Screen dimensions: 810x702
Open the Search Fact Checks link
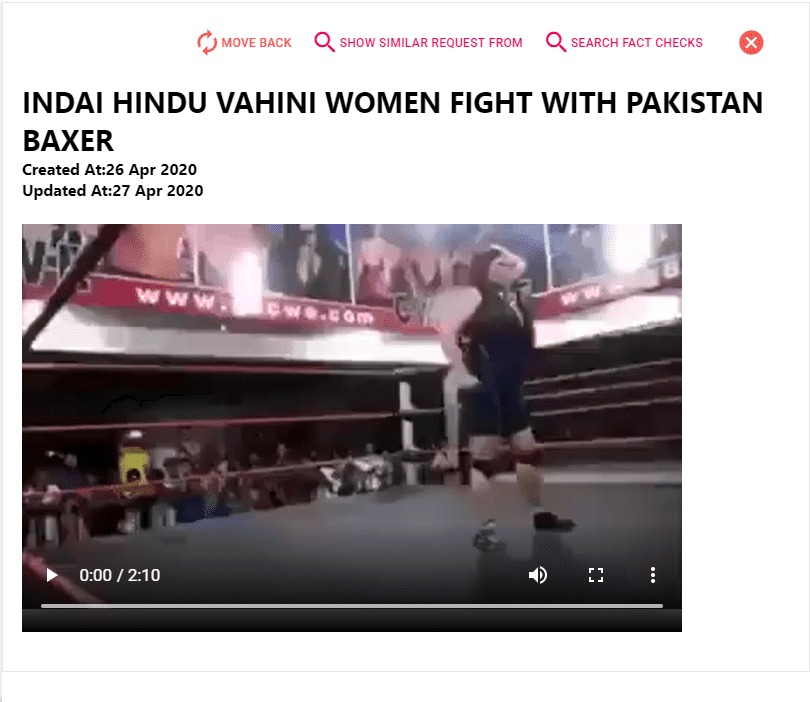(636, 43)
